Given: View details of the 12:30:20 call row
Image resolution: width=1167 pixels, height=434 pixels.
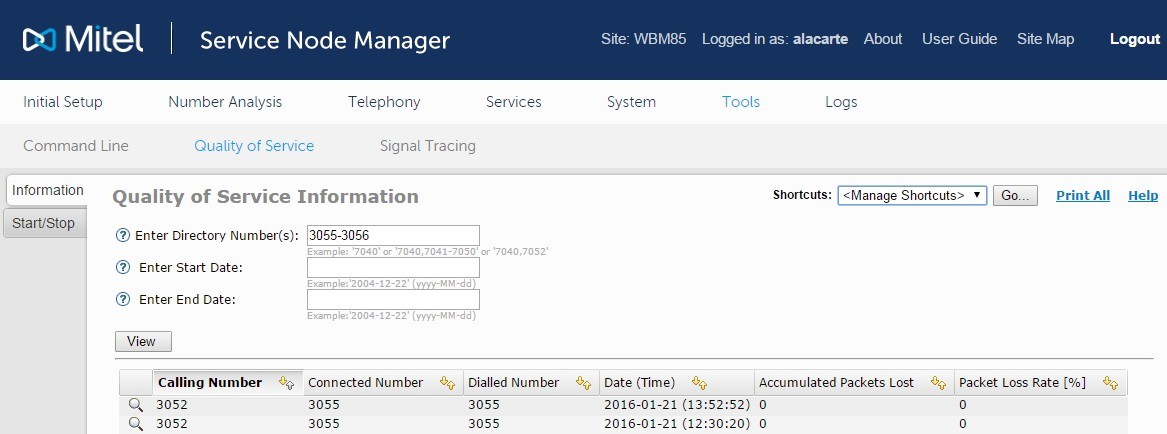Looking at the screenshot, I should coord(135,424).
